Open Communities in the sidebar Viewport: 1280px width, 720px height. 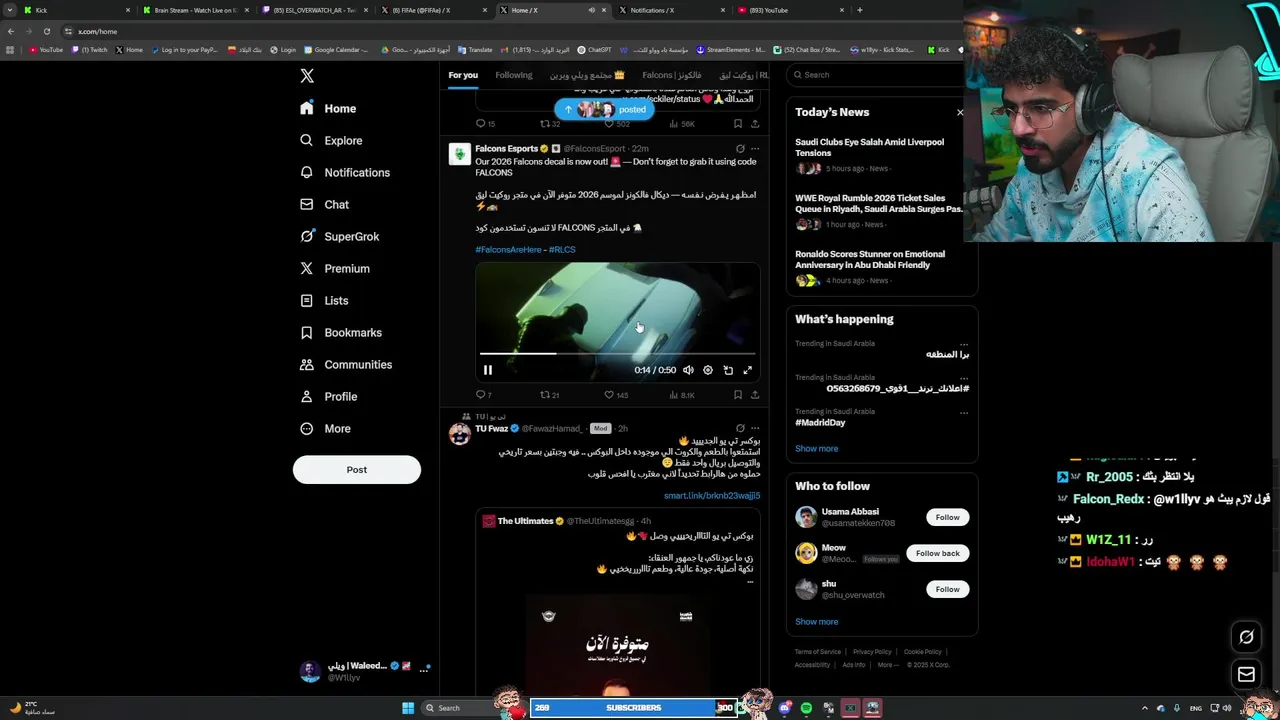(346, 365)
